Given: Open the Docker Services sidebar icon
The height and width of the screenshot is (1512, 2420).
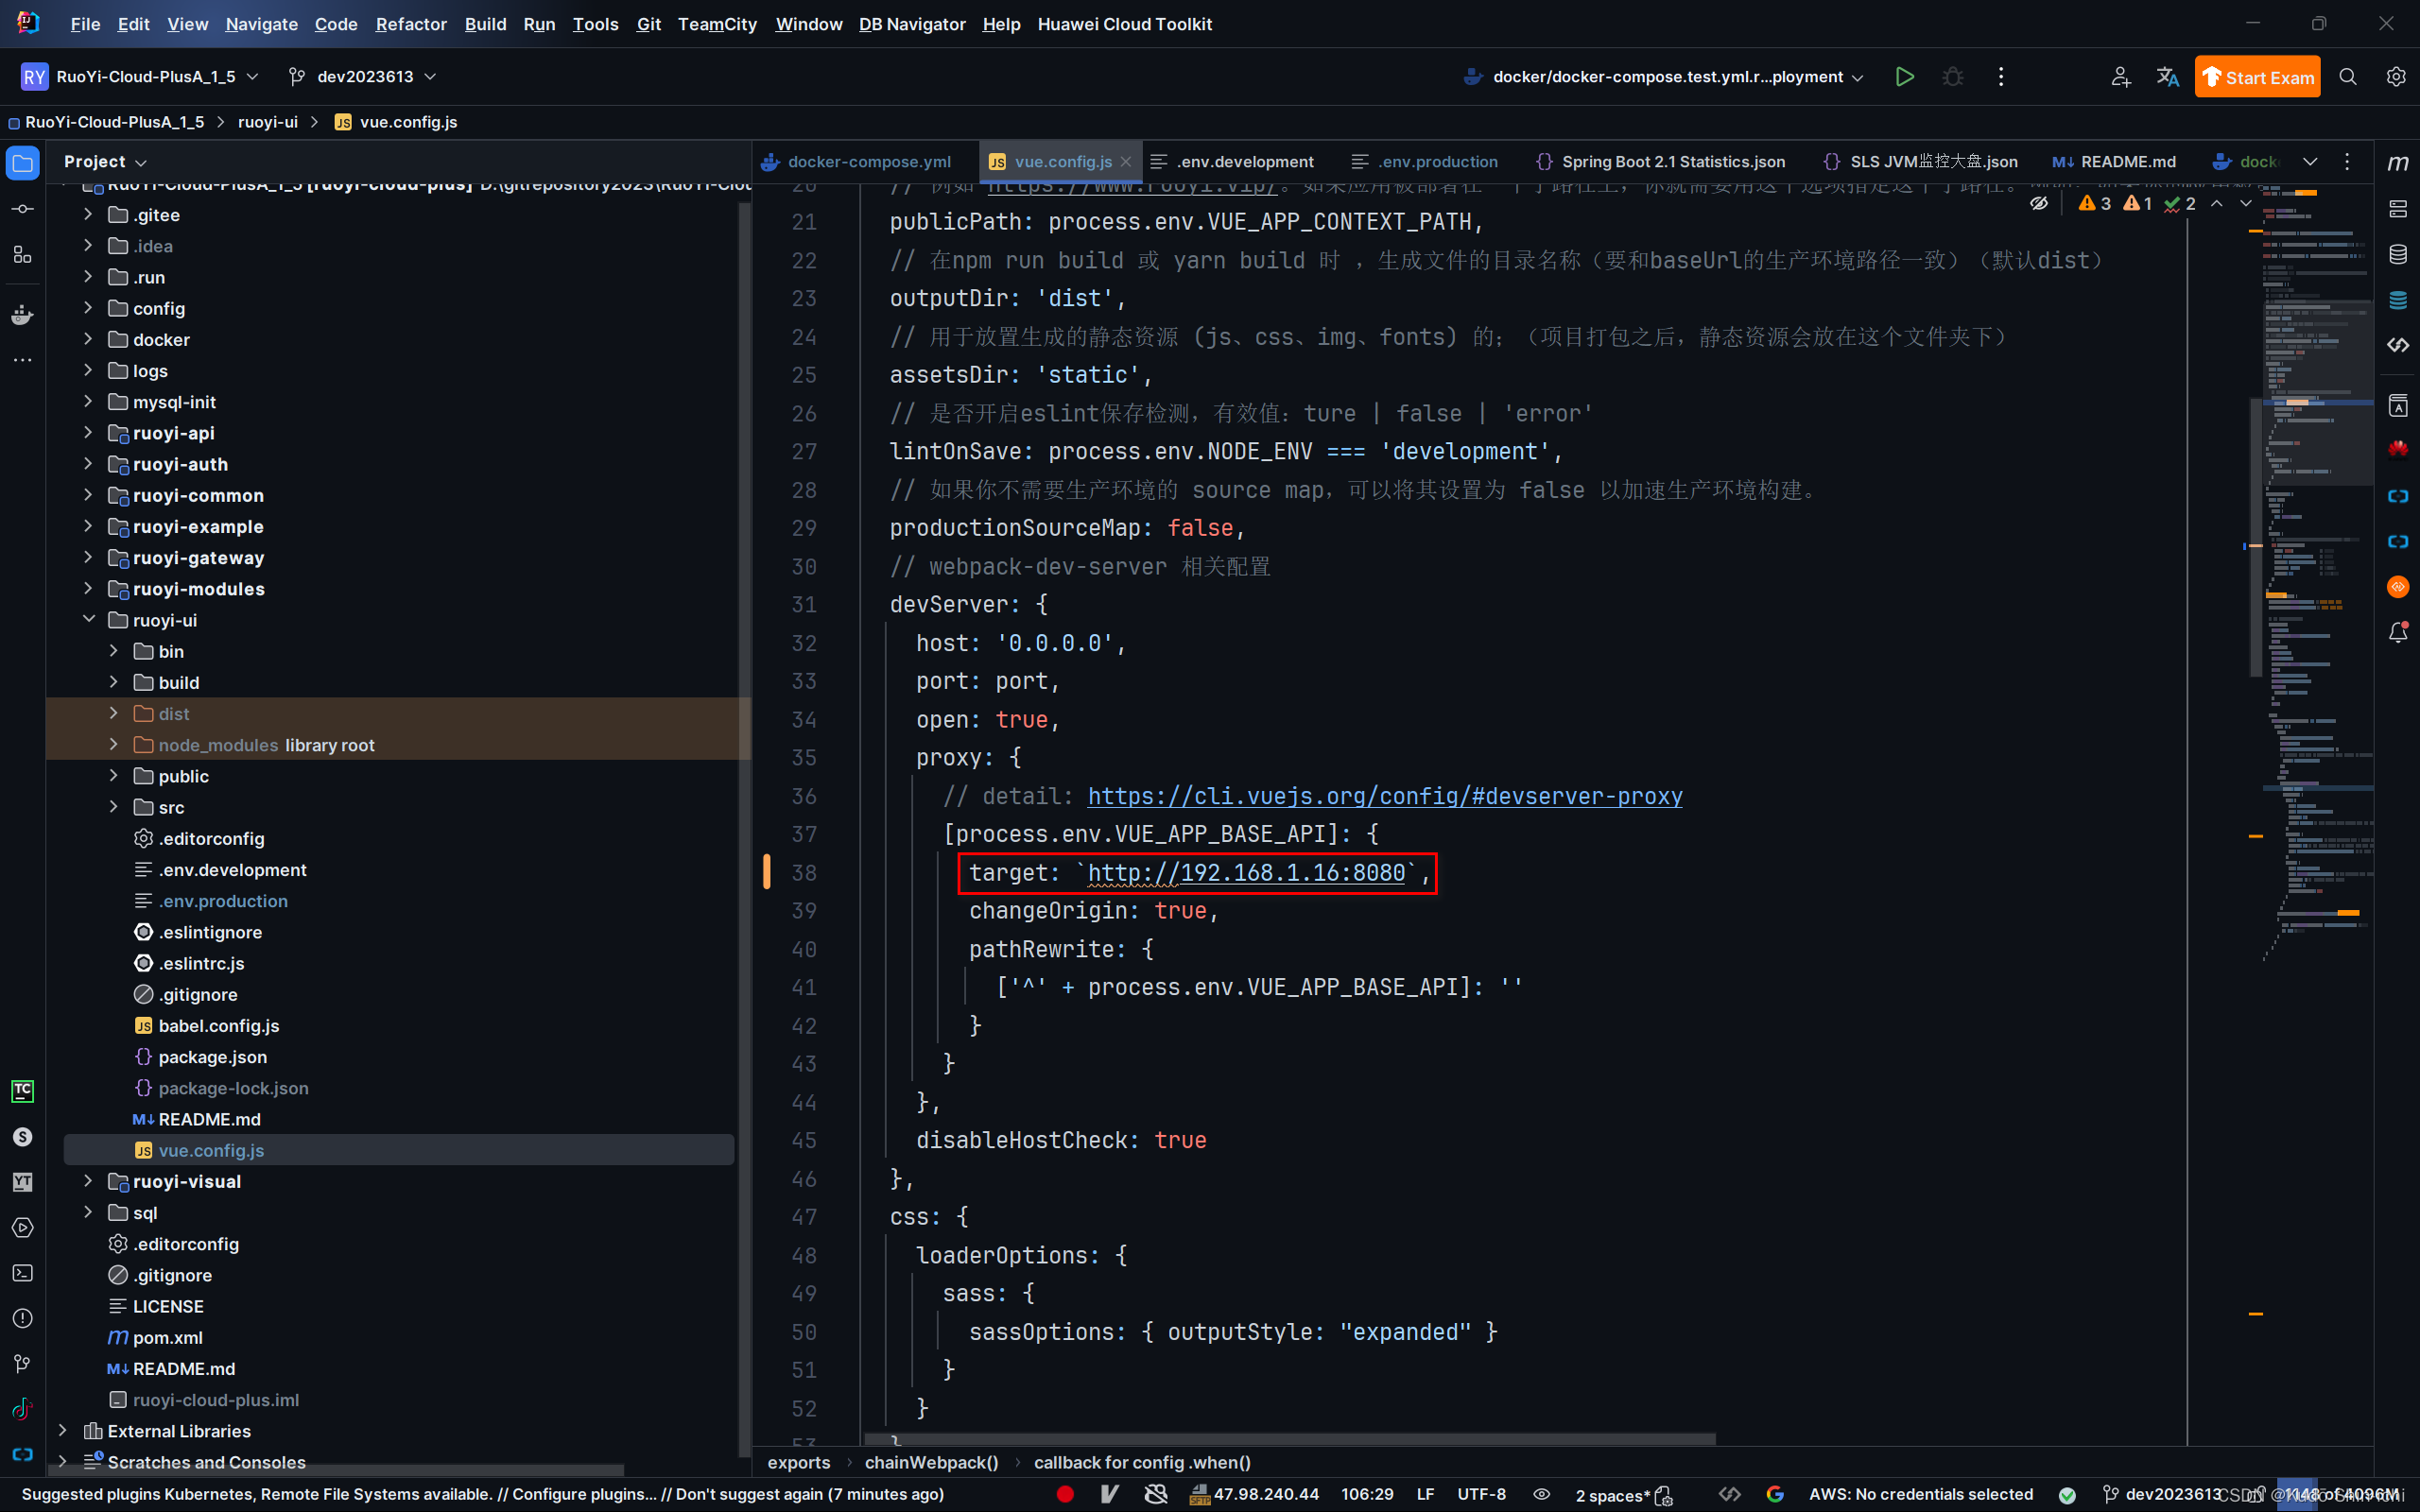Looking at the screenshot, I should 22,315.
